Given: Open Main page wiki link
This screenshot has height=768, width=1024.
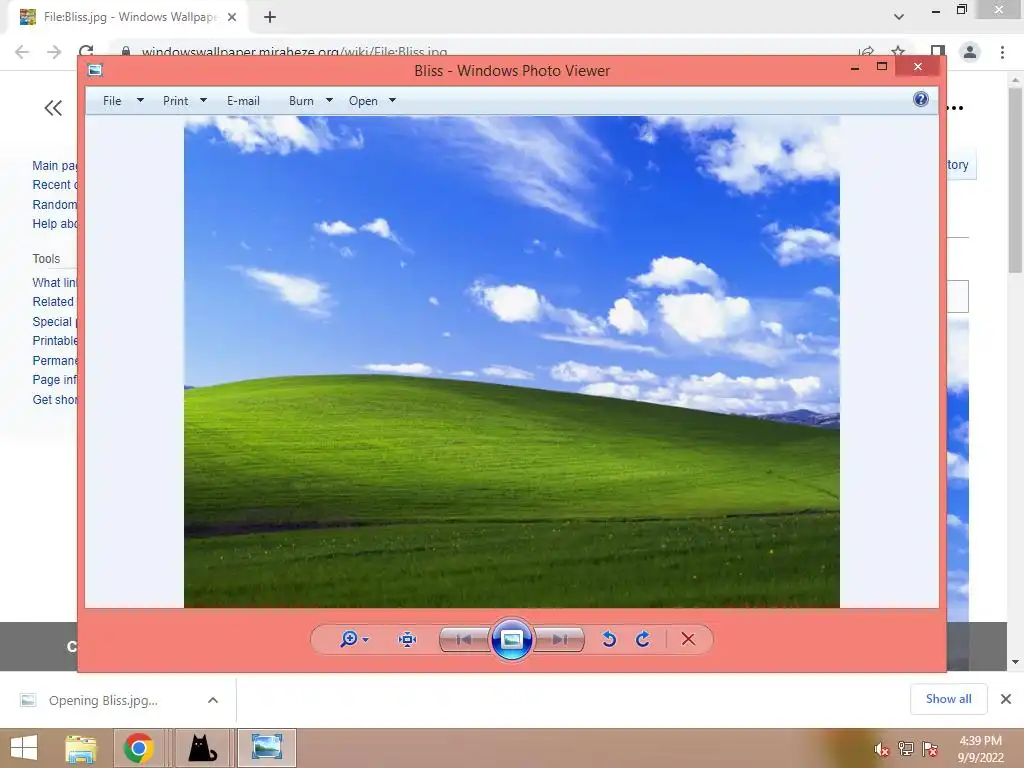Looking at the screenshot, I should click(55, 166).
